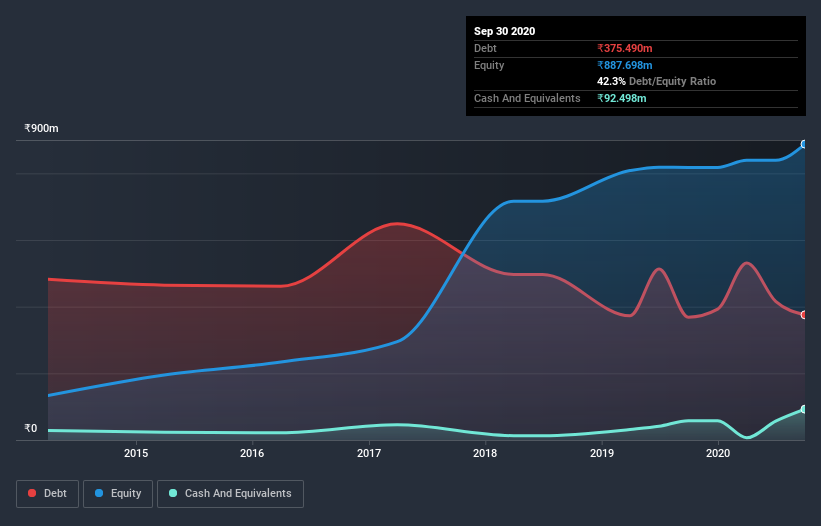Click the Sep 30 2020 tooltip date

coord(504,31)
